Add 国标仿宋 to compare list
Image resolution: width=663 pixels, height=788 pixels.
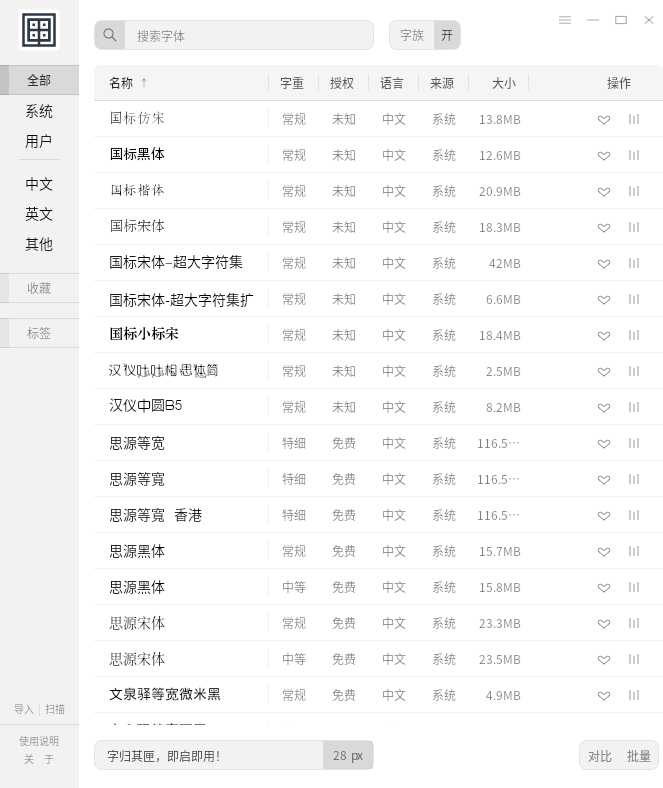(x=634, y=120)
